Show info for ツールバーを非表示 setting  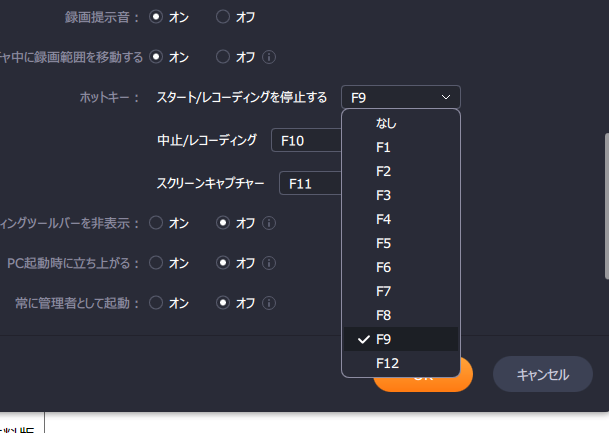(x=269, y=223)
